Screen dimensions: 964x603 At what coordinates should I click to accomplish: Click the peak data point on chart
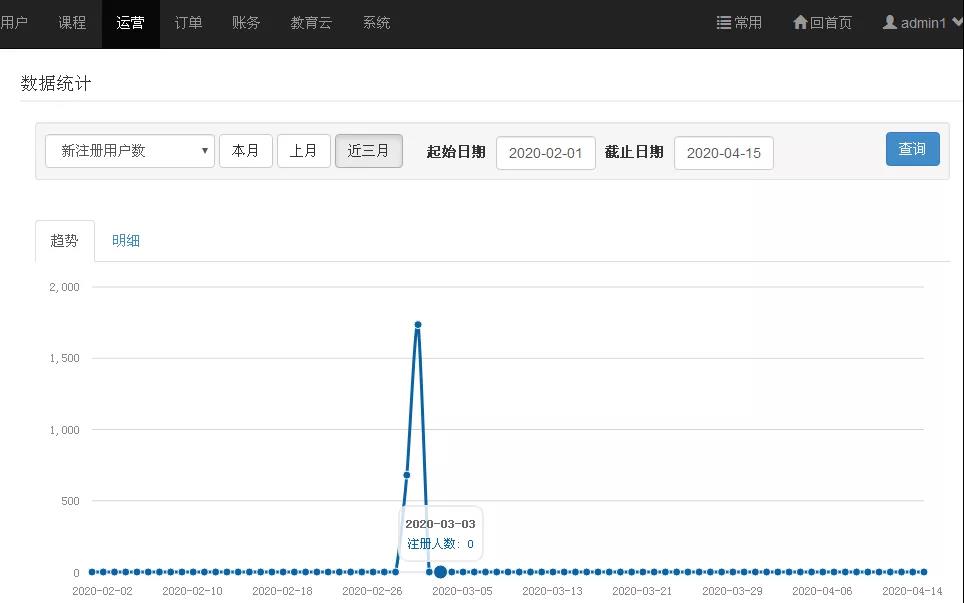418,325
